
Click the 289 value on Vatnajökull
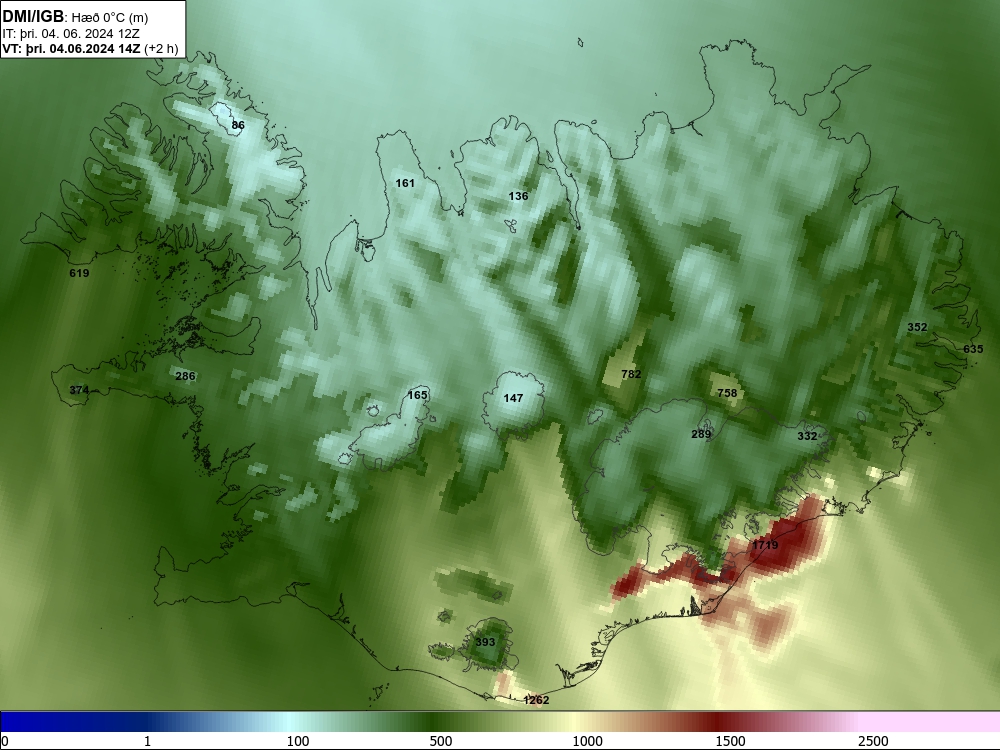click(x=701, y=434)
